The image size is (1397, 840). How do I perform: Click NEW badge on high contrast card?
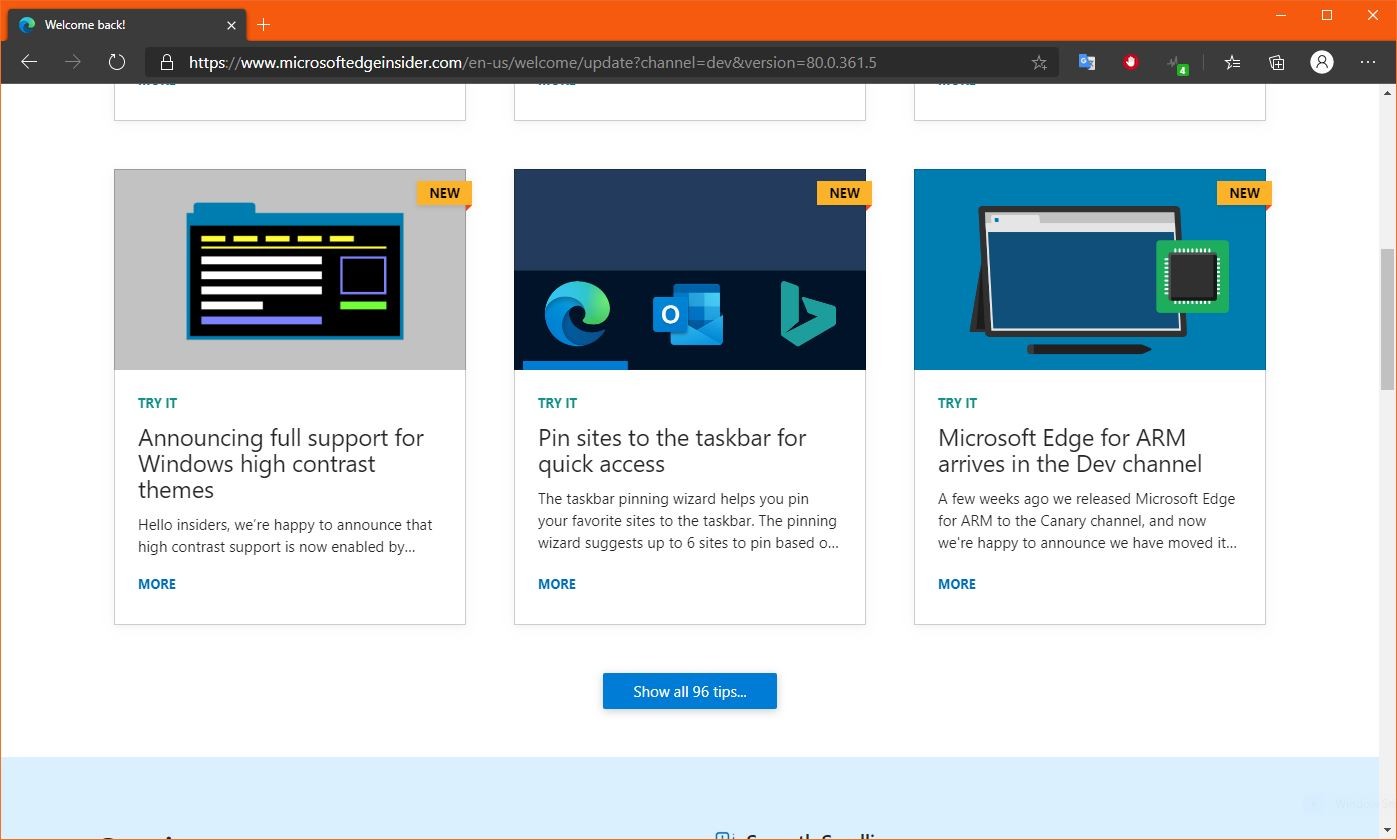444,193
